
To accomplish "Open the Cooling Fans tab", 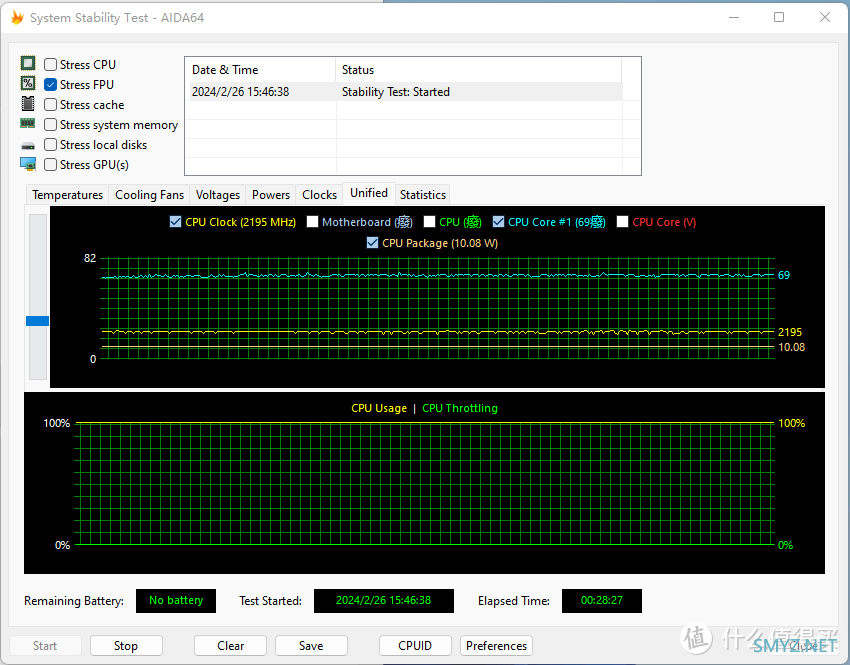I will (149, 195).
